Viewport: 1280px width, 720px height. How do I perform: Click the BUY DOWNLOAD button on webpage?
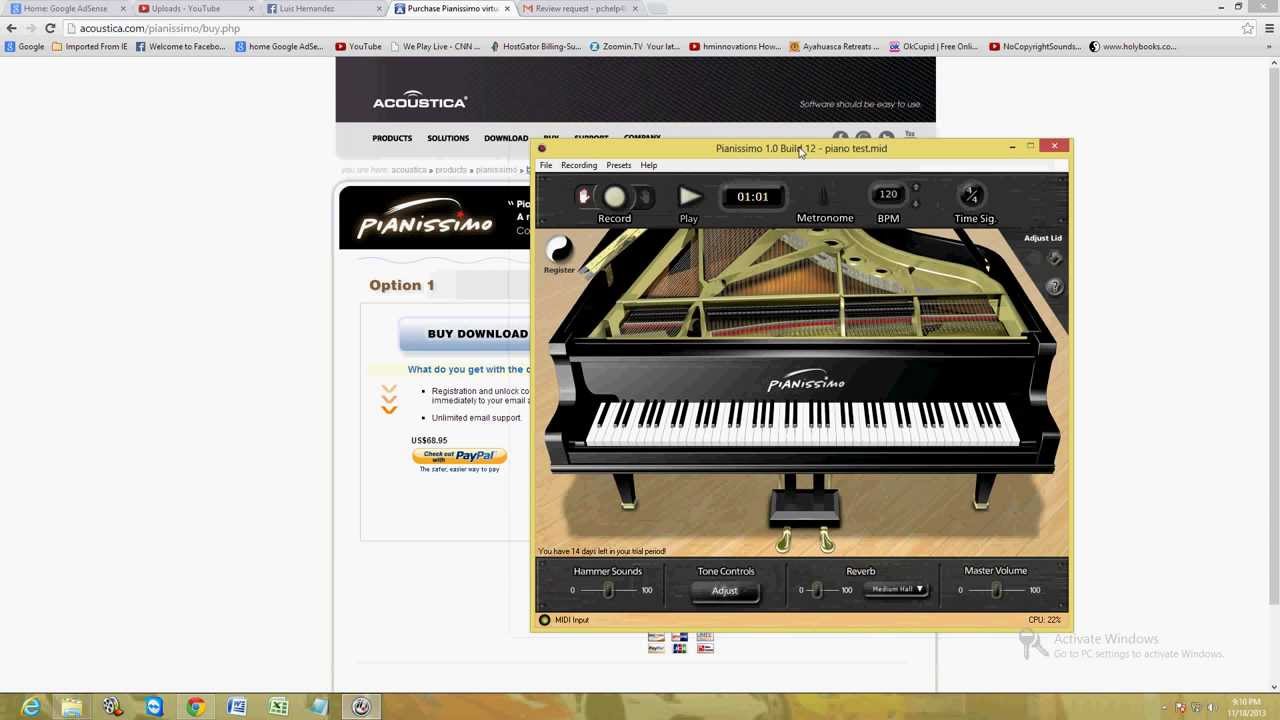tap(465, 334)
